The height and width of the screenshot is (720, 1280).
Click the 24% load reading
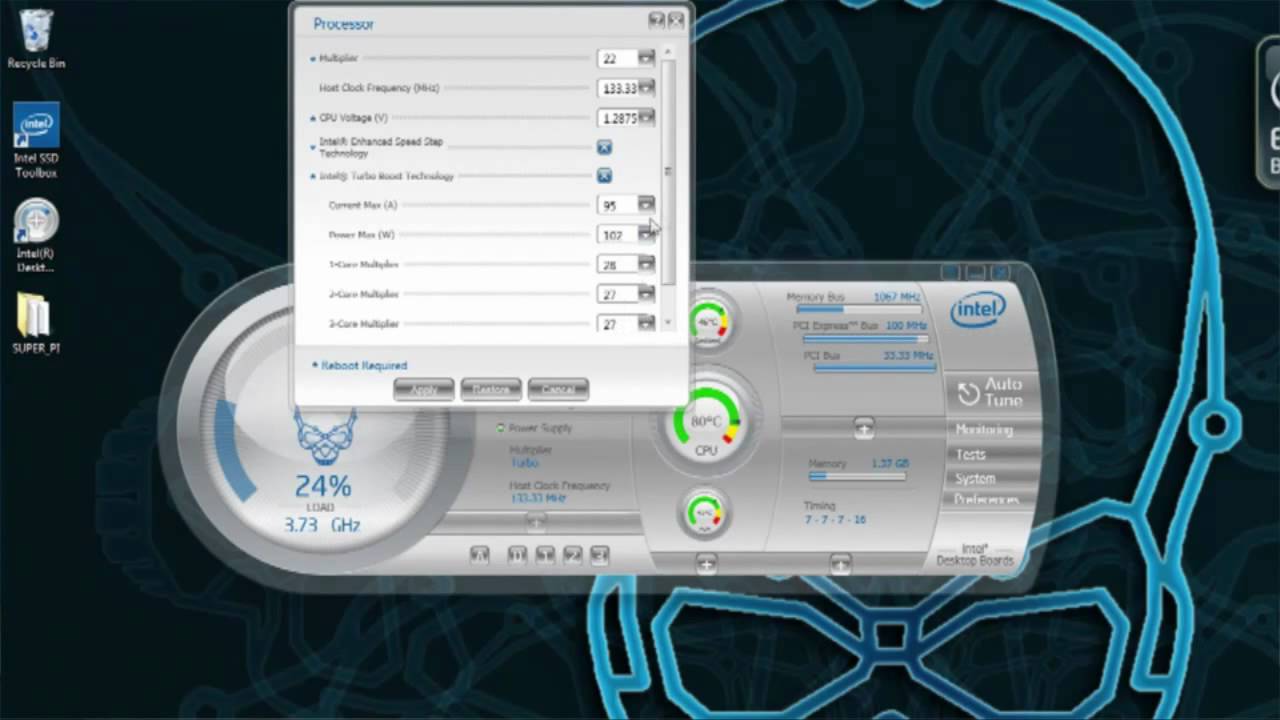323,487
